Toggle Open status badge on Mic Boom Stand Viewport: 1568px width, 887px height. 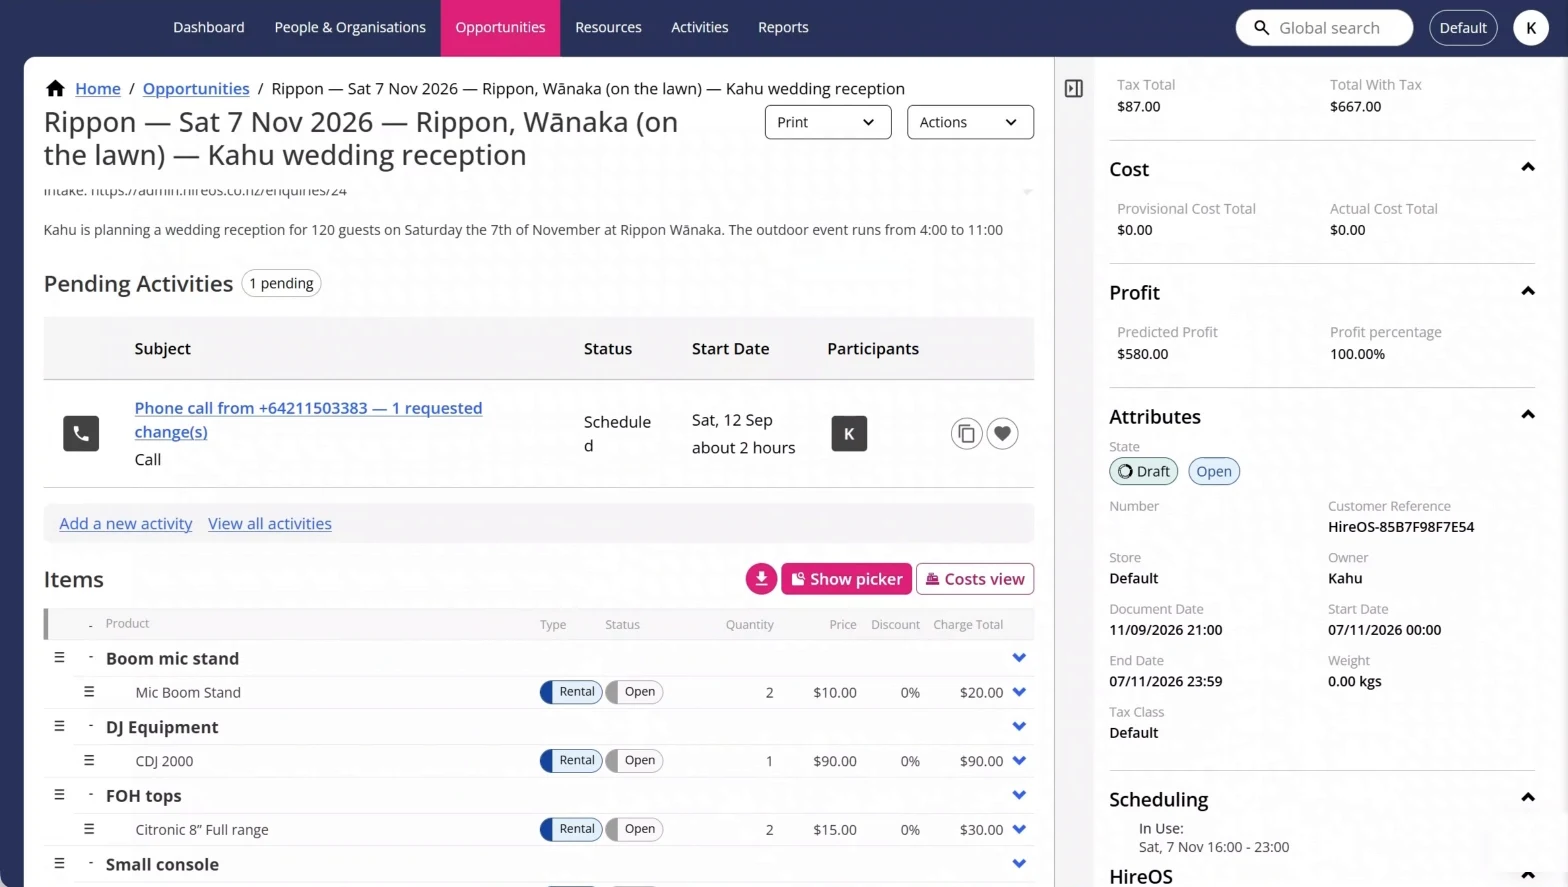pyautogui.click(x=635, y=692)
